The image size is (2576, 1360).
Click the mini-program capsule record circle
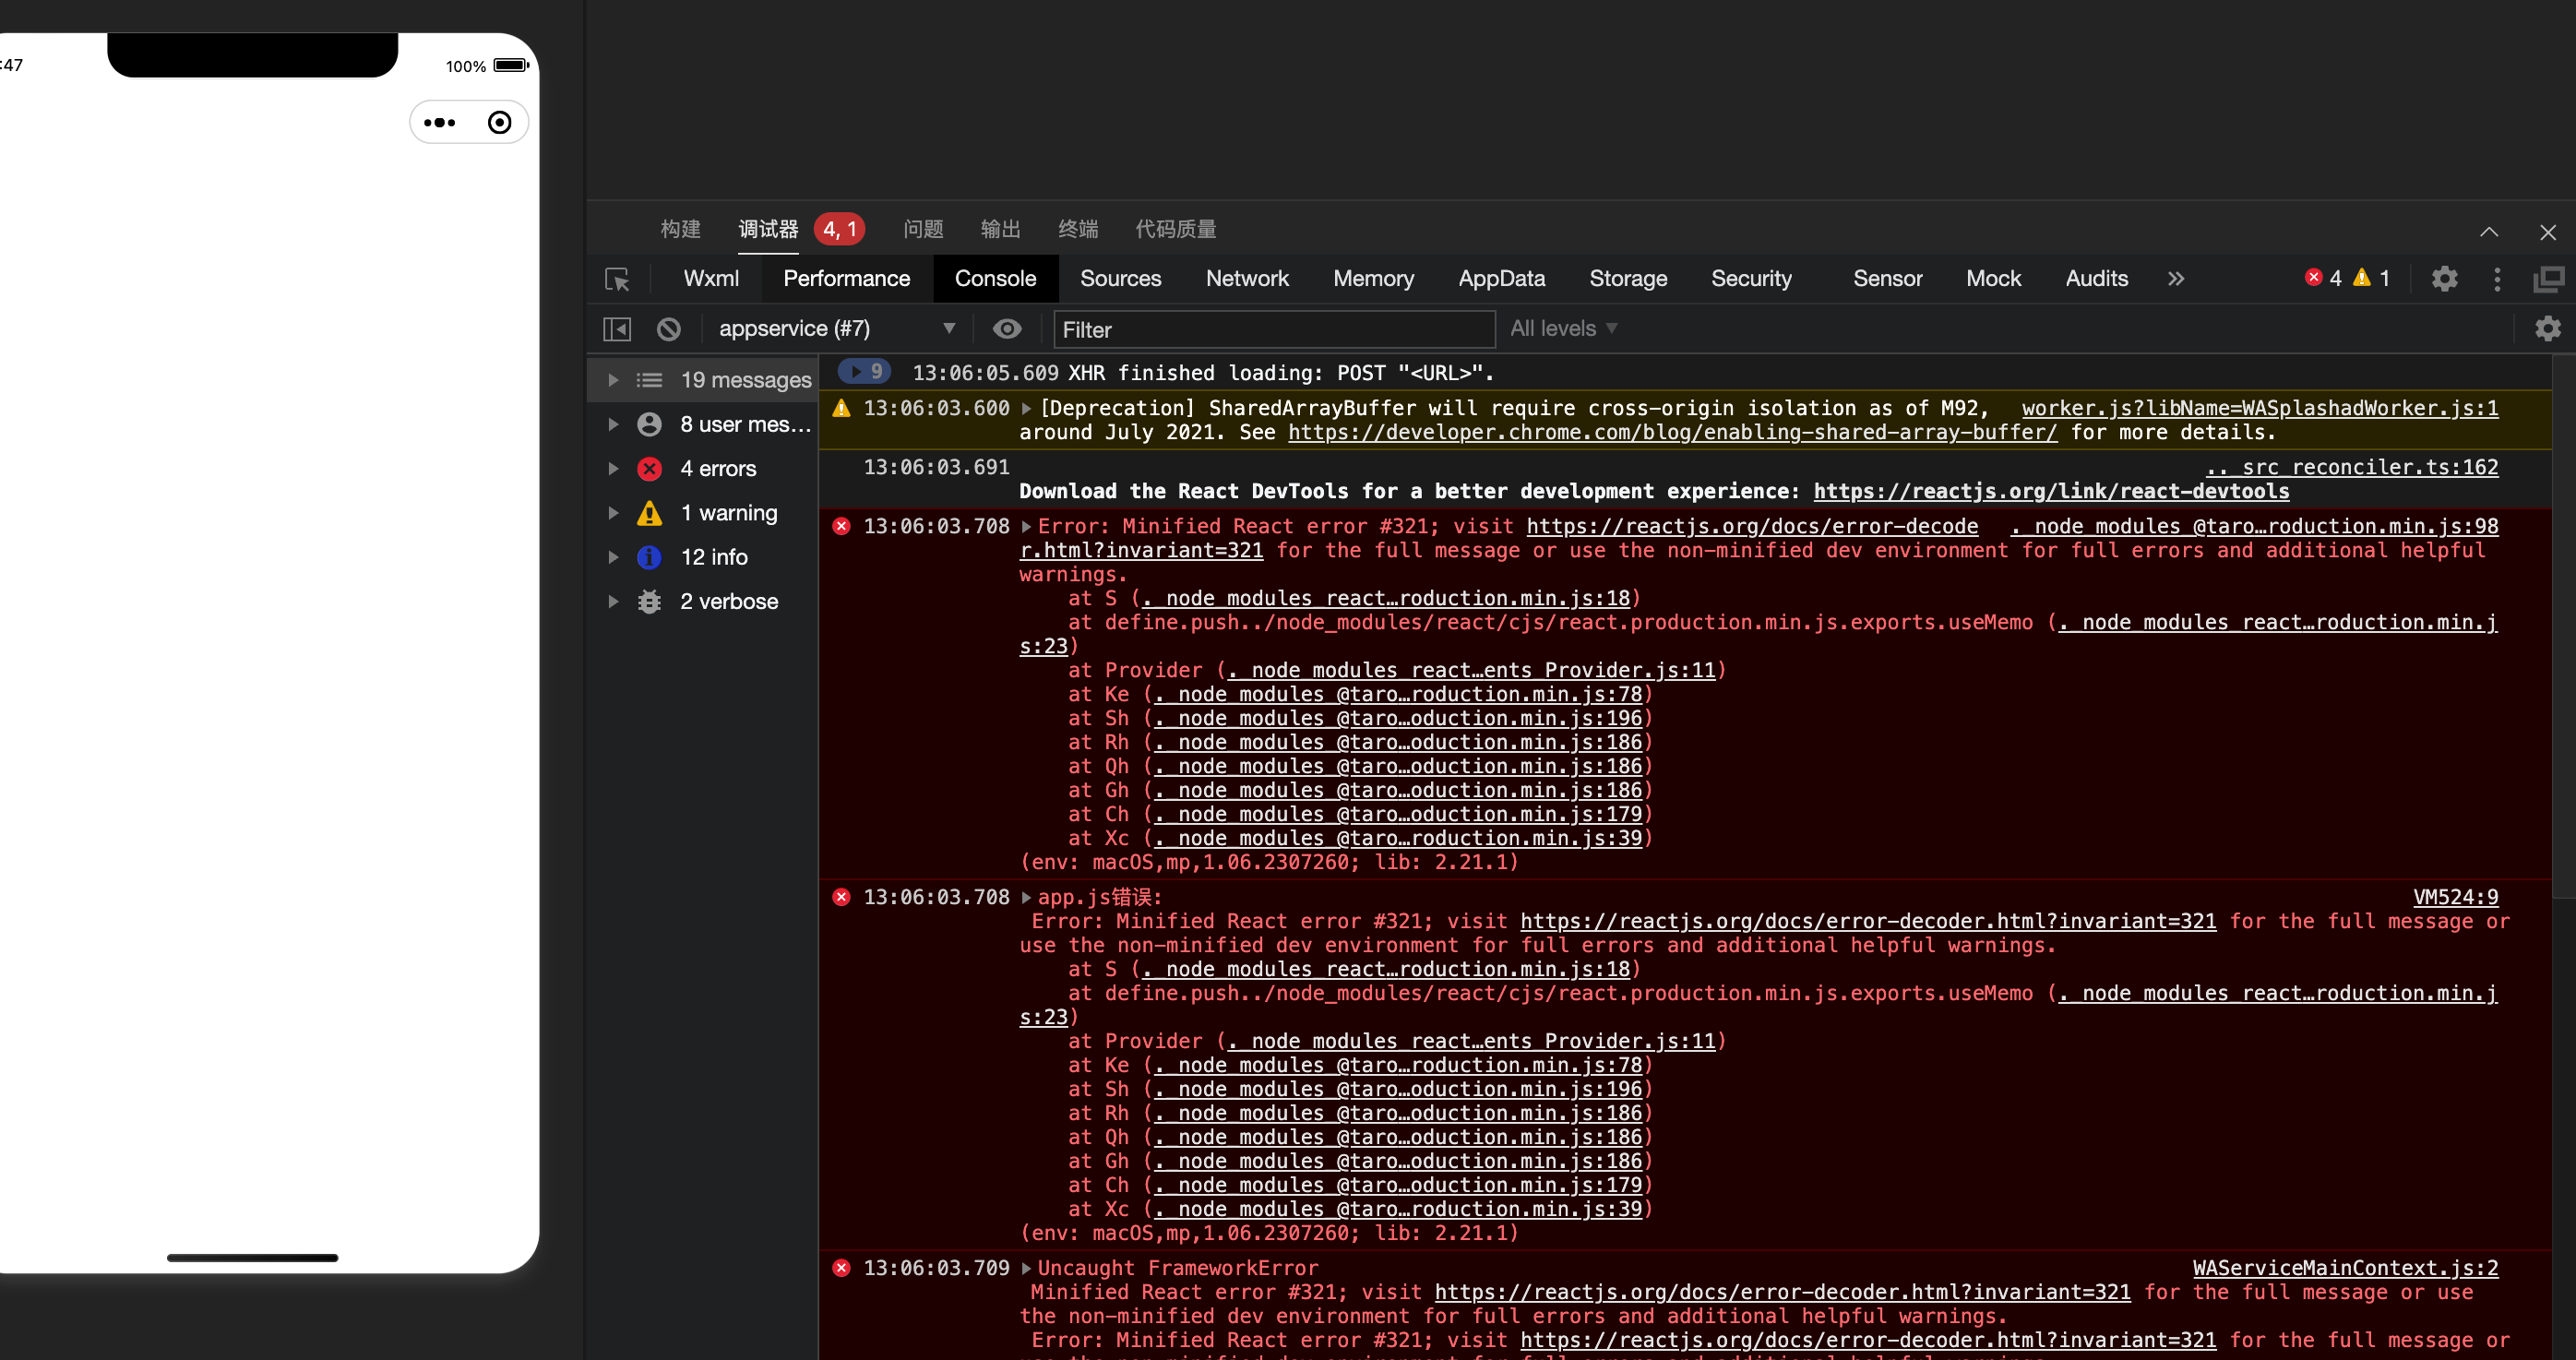coord(499,122)
